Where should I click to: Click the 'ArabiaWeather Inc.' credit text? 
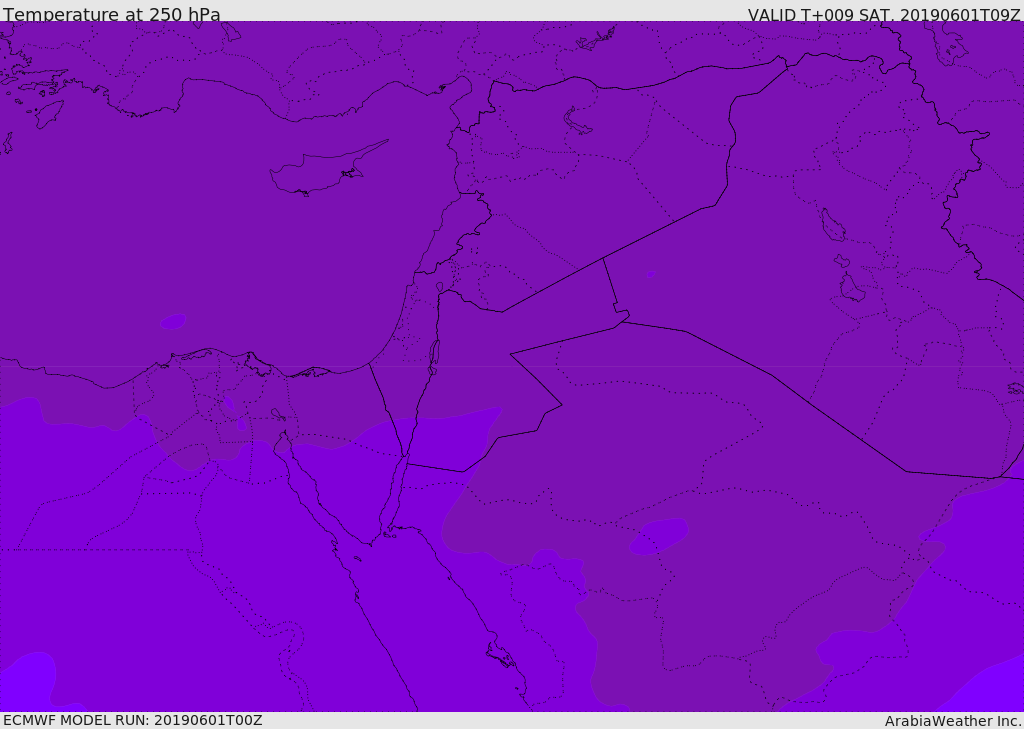(x=953, y=721)
